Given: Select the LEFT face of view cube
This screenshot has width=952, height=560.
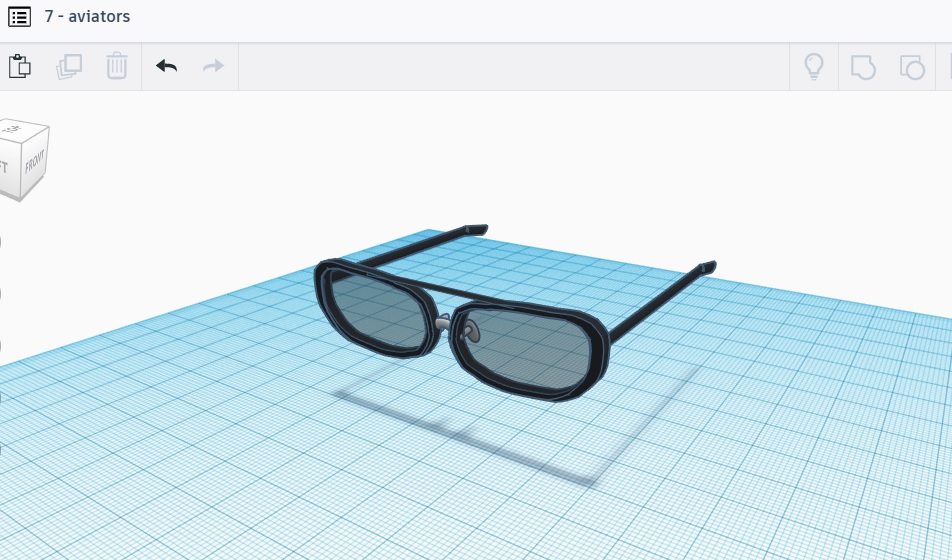Looking at the screenshot, I should pyautogui.click(x=4, y=168).
